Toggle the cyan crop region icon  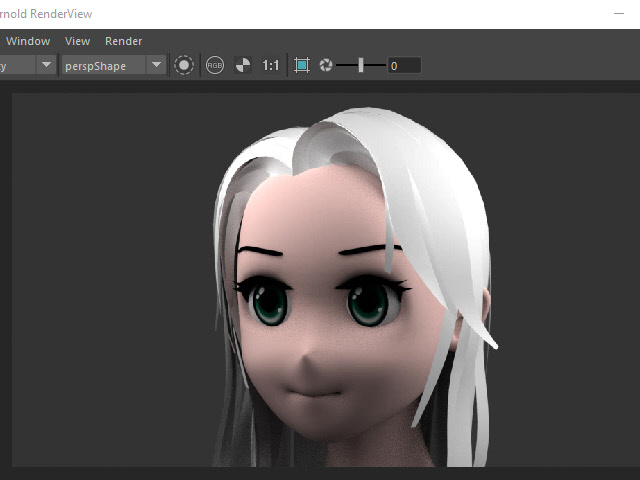[x=302, y=65]
